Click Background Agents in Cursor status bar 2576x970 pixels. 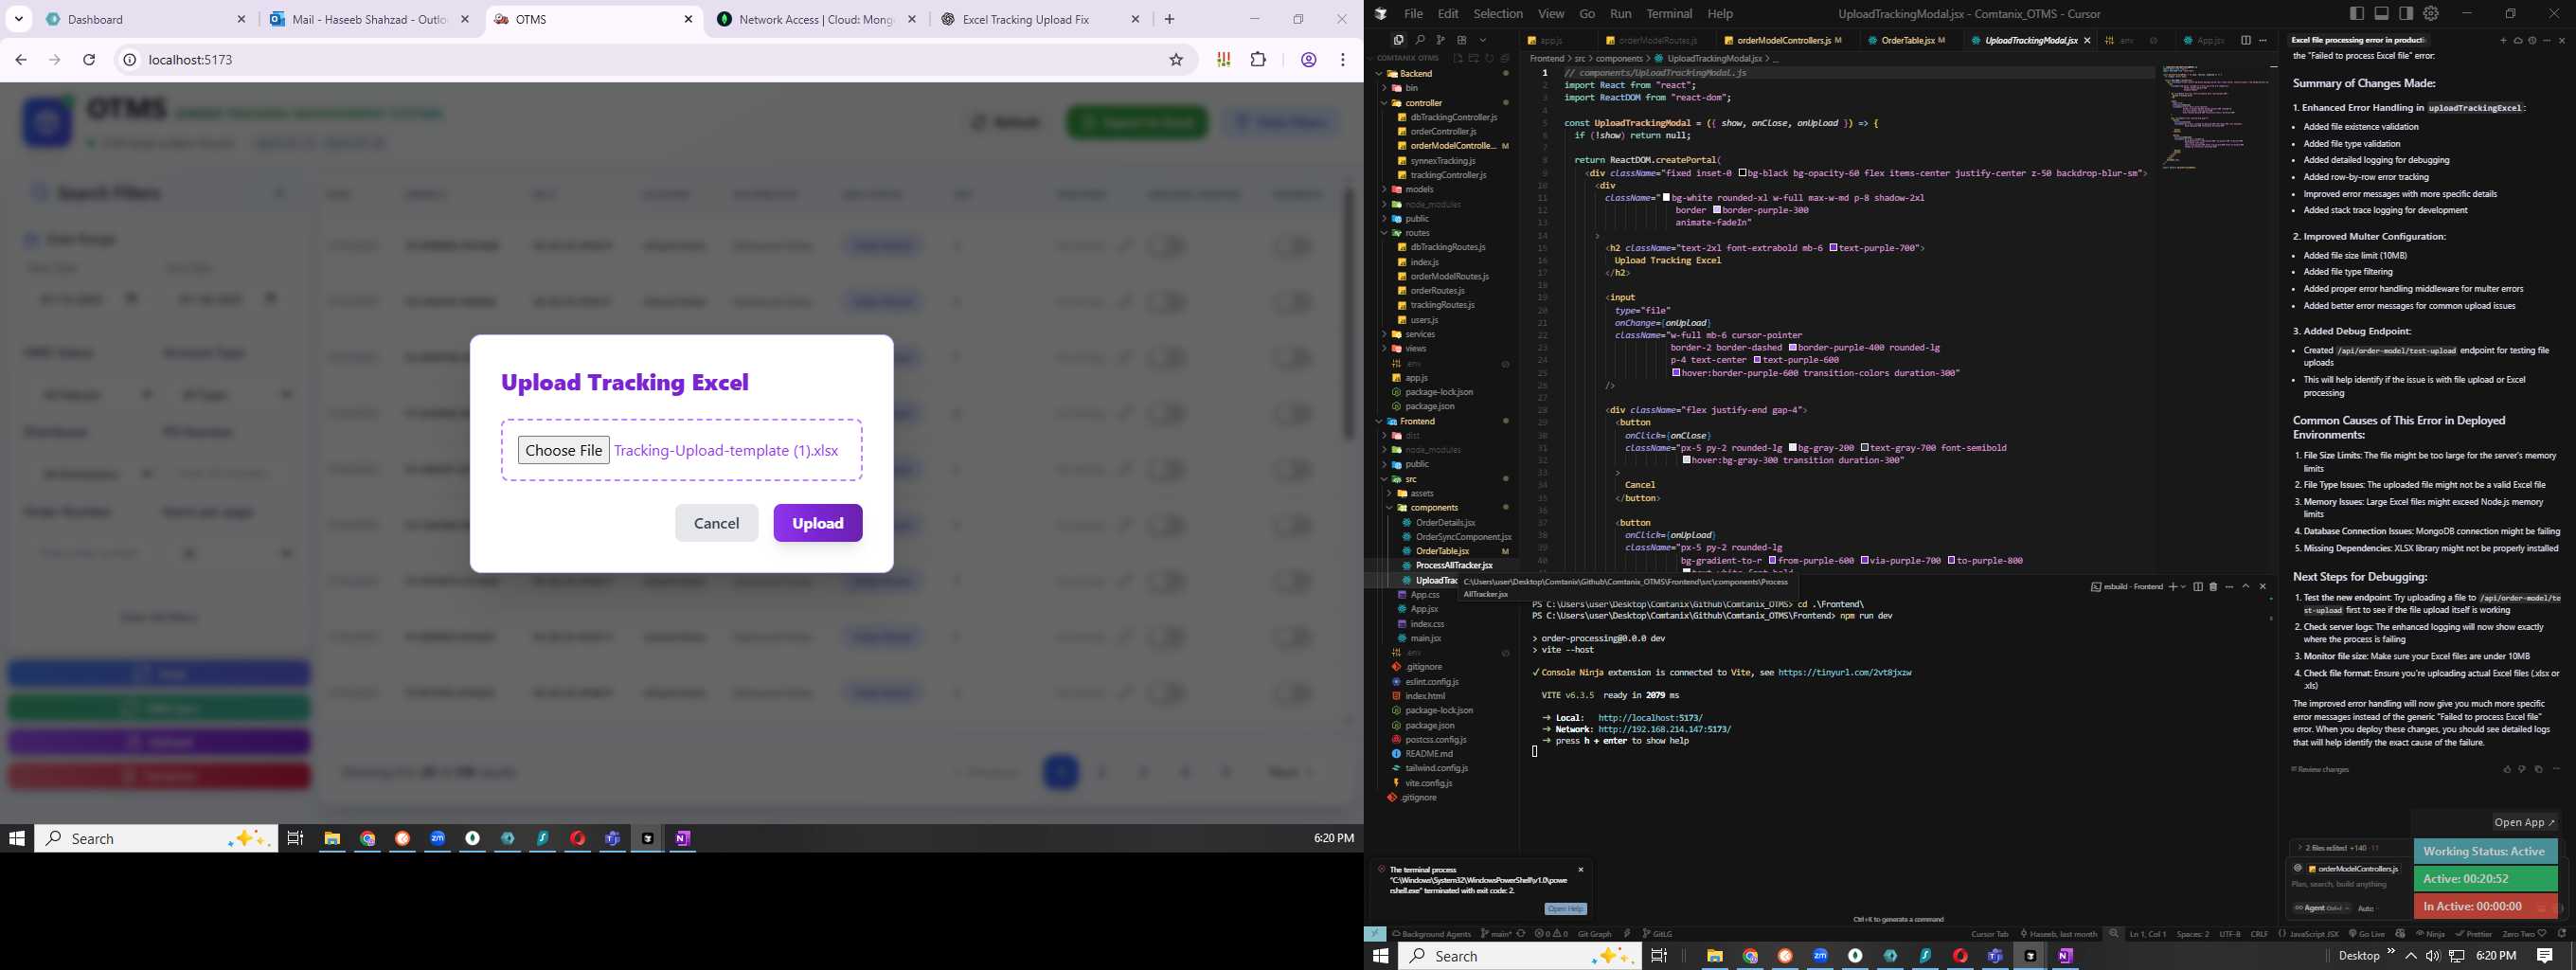point(1431,934)
